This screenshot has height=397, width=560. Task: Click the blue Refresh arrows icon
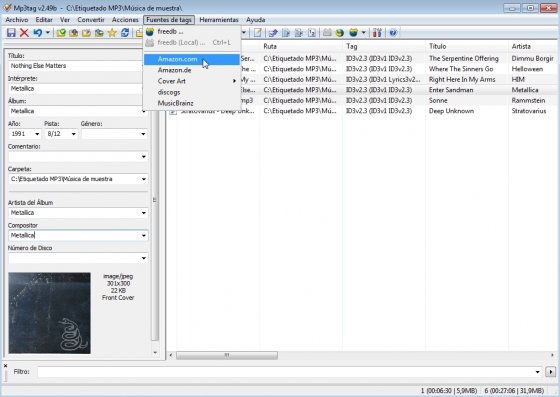coord(125,33)
